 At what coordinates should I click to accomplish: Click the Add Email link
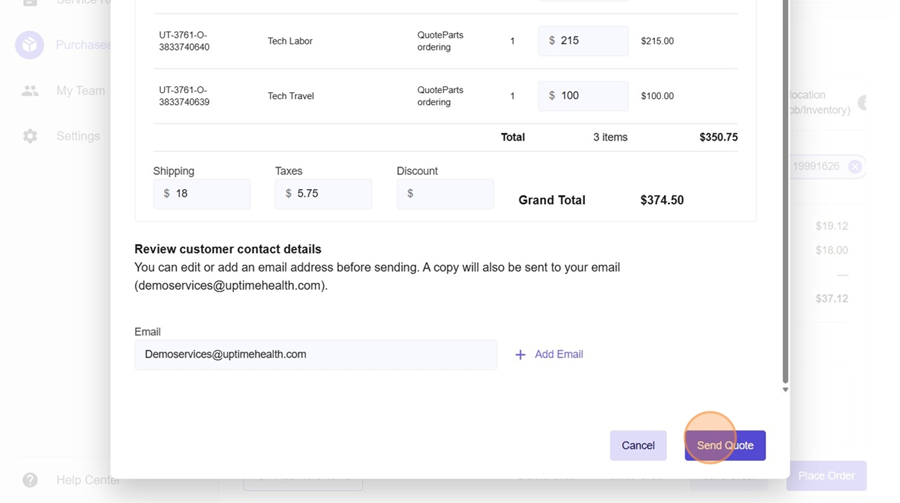(558, 355)
